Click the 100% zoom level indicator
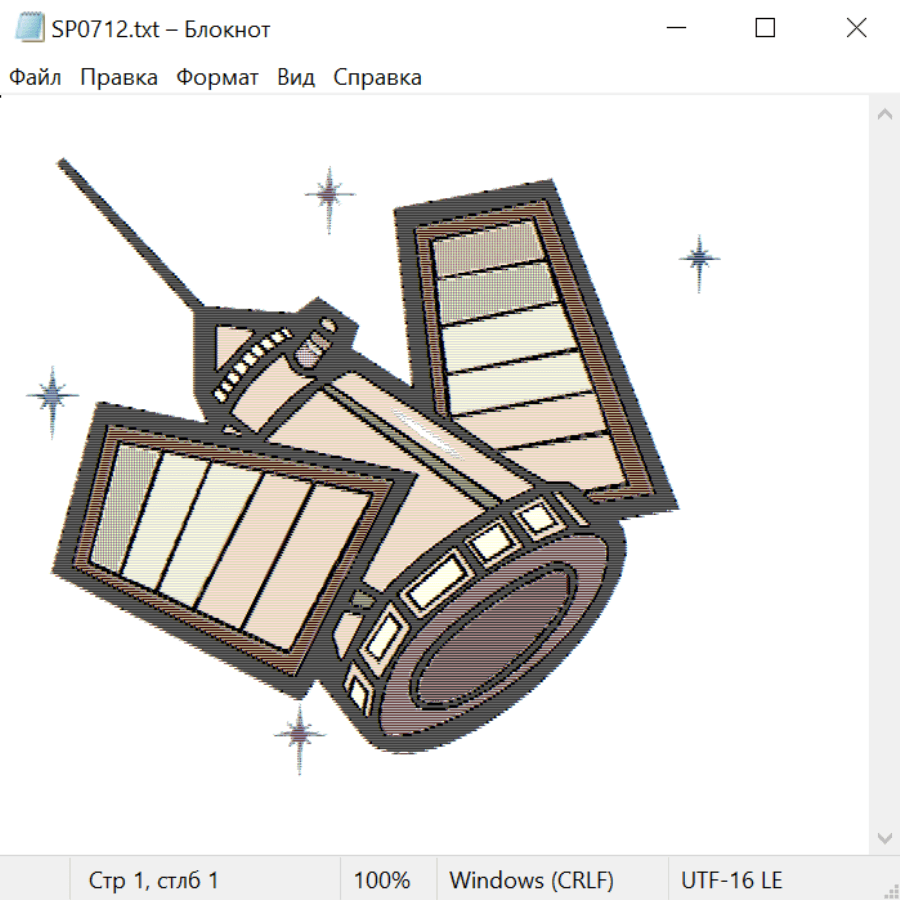This screenshot has width=900, height=900. 382,881
